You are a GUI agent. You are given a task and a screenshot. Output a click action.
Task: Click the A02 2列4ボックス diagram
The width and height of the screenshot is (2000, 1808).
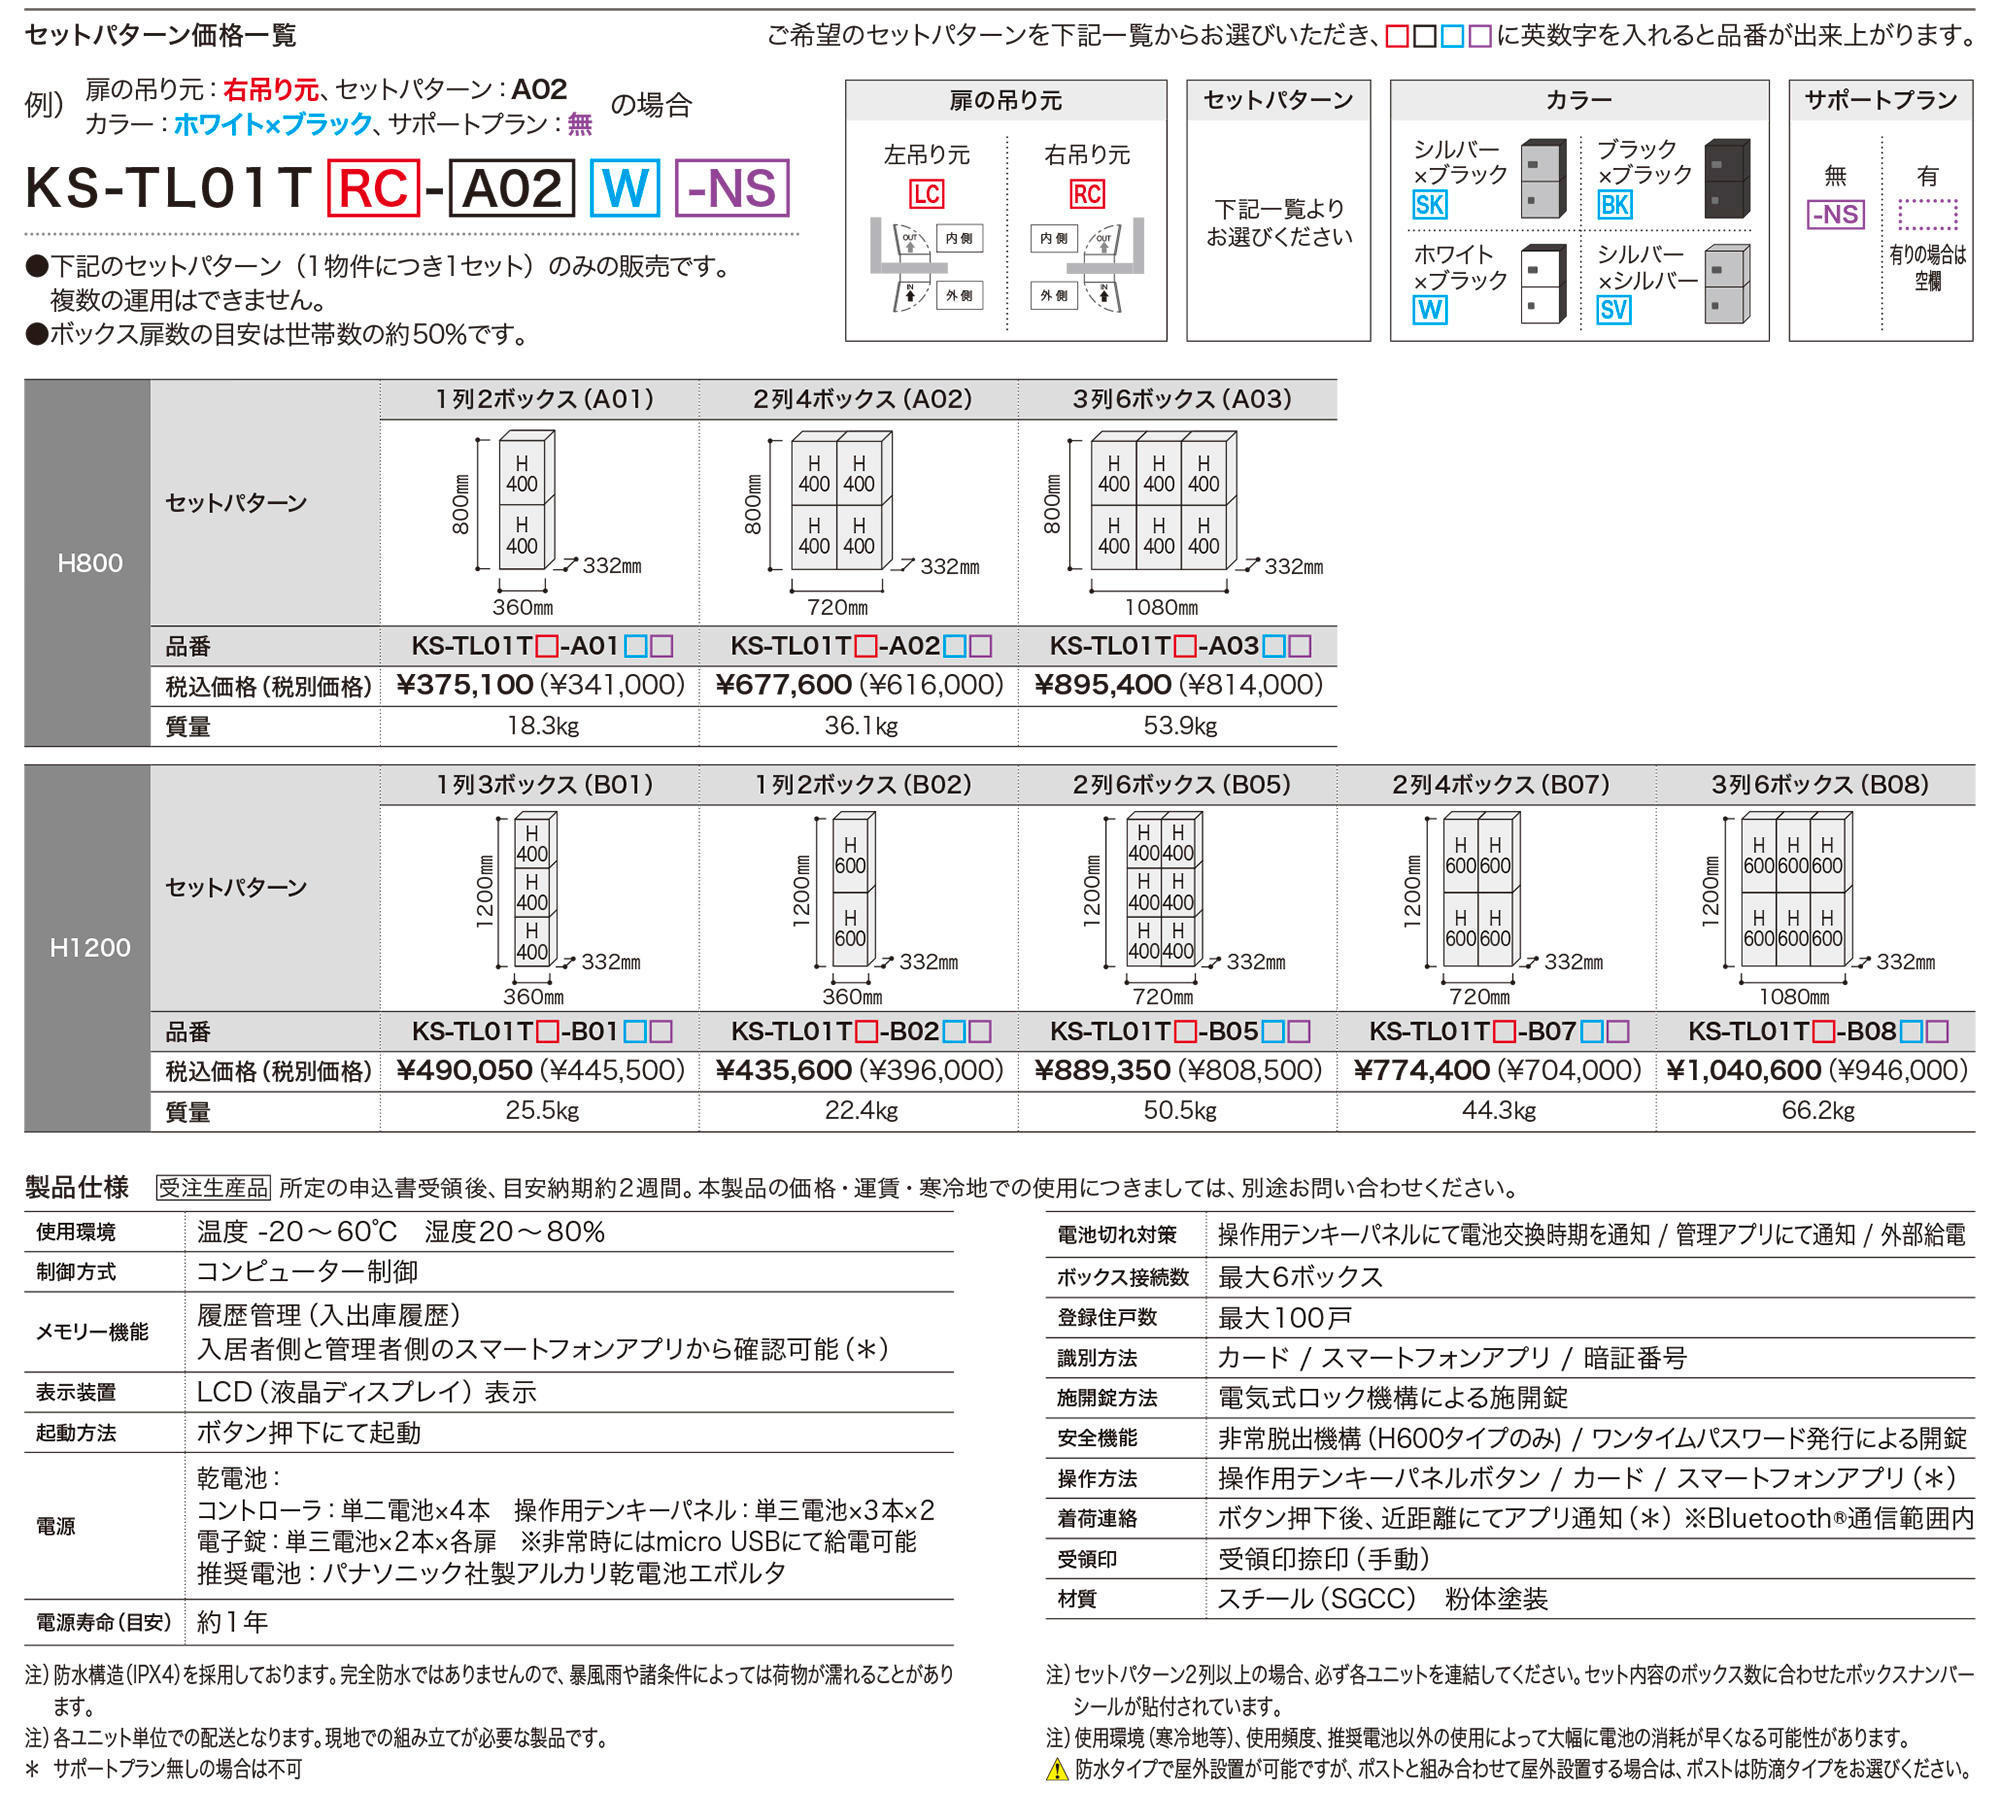point(840,502)
